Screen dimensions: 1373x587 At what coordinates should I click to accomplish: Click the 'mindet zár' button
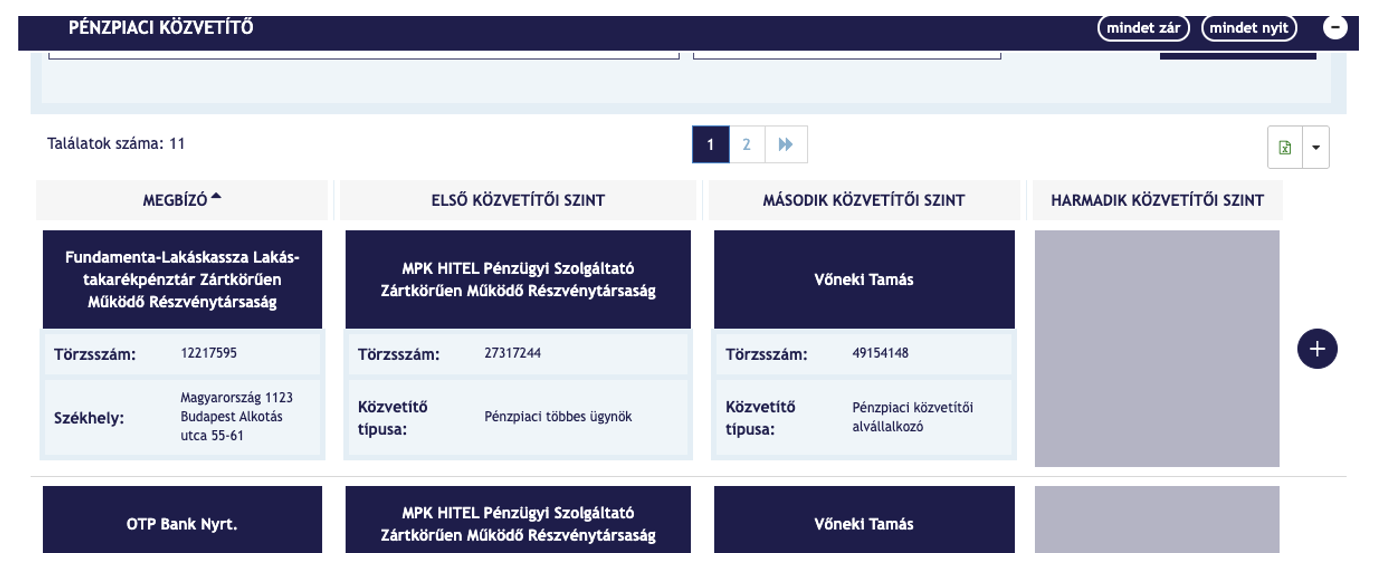1143,28
